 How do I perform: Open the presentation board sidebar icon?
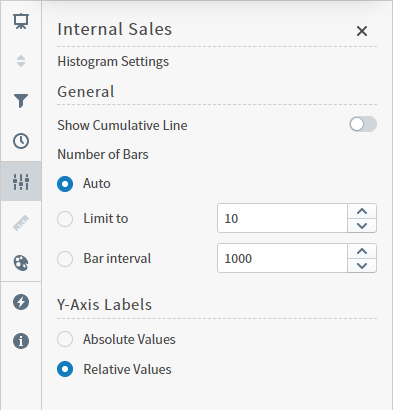[x=21, y=21]
